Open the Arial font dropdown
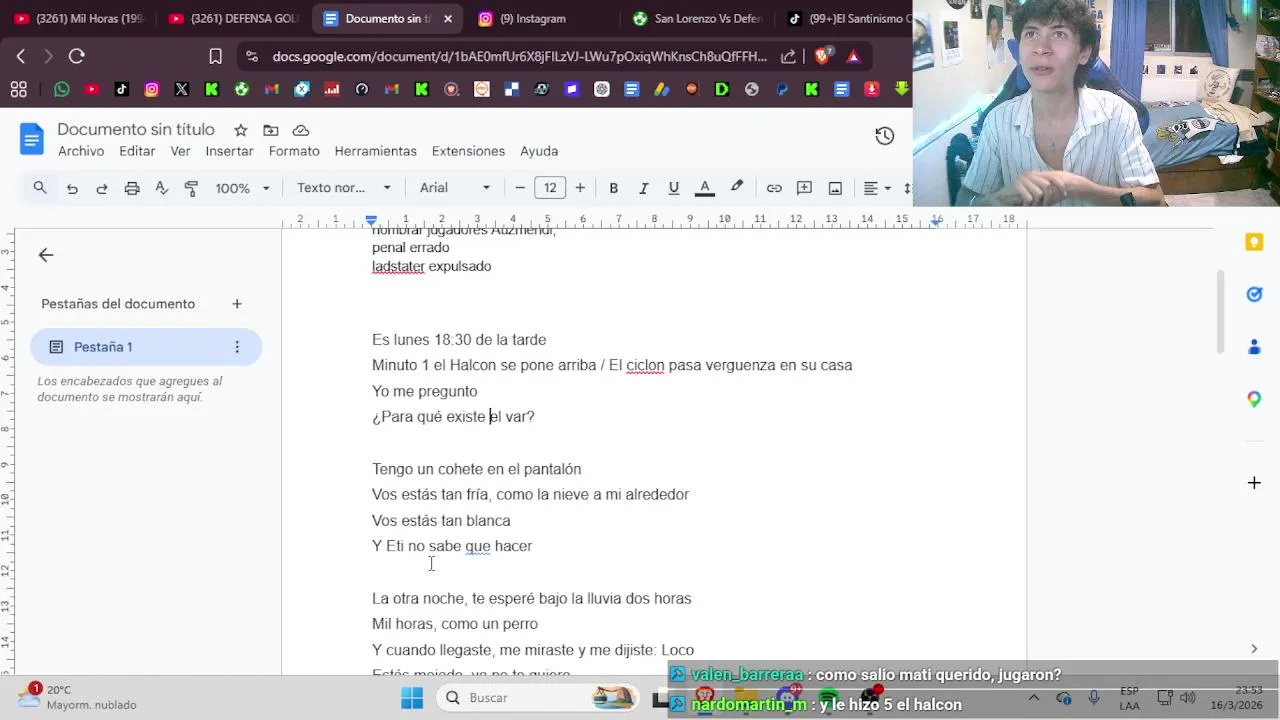 coord(455,188)
